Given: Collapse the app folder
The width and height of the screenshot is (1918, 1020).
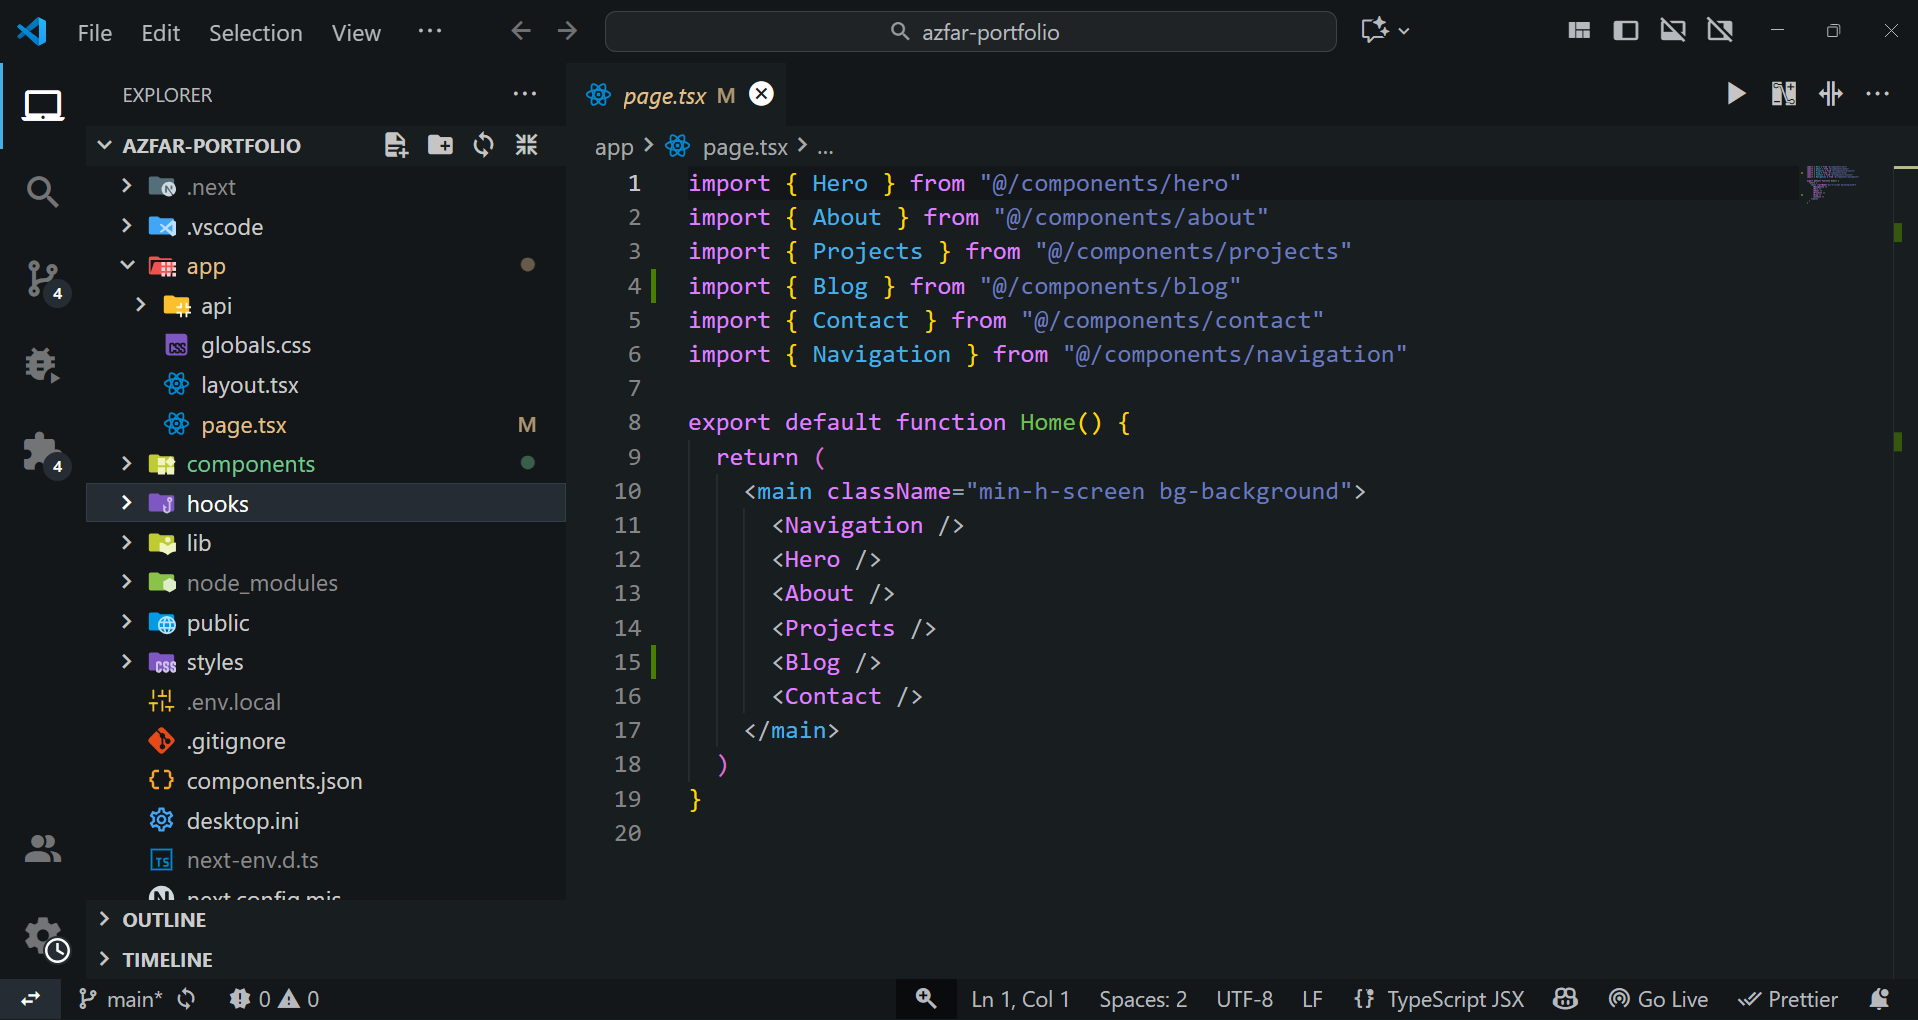Looking at the screenshot, I should coord(126,266).
